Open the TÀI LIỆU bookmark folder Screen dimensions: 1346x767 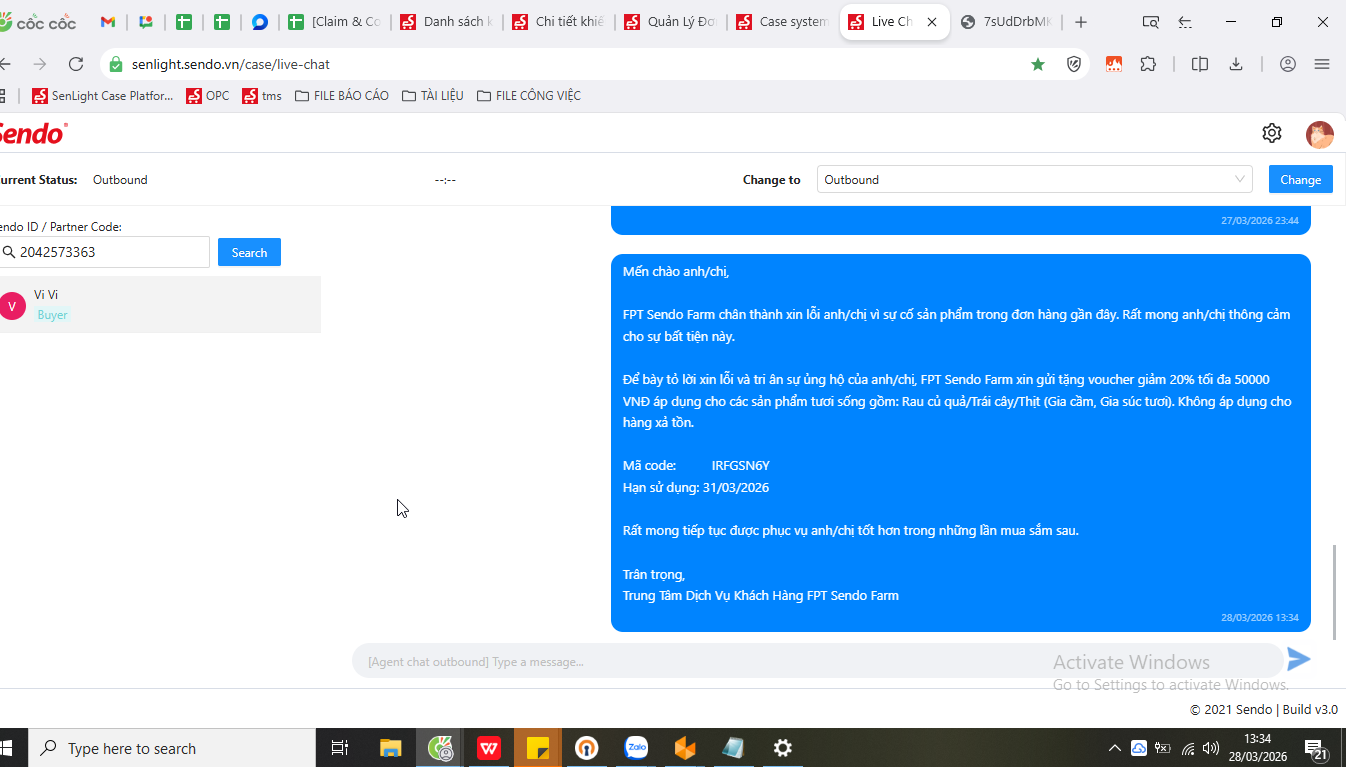click(x=433, y=96)
